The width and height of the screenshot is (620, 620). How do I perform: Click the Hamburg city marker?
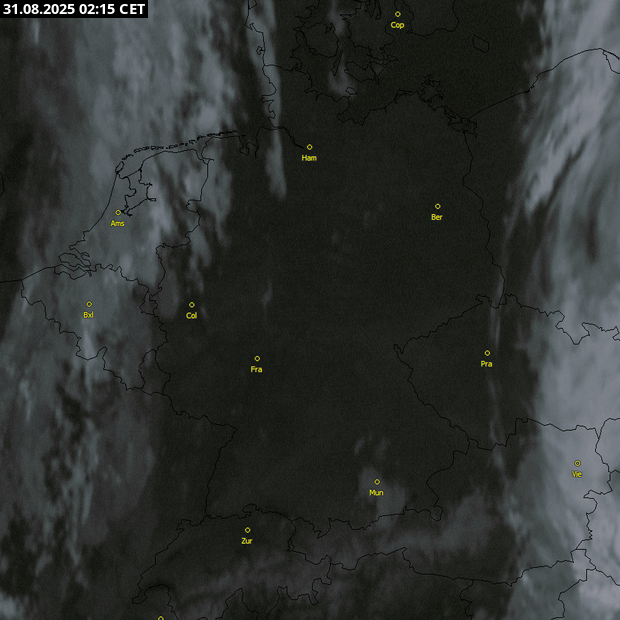click(310, 147)
